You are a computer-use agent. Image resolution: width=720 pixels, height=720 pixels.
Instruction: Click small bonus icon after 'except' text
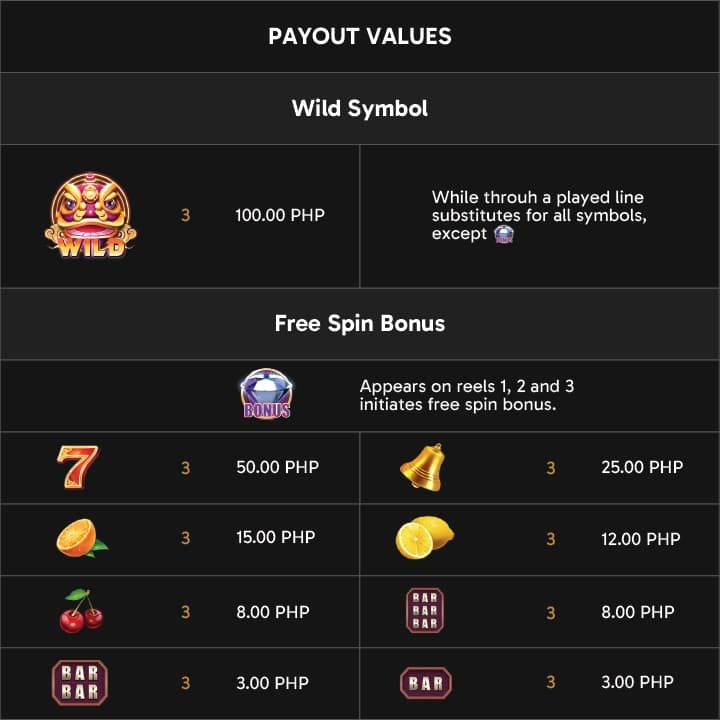tap(504, 234)
